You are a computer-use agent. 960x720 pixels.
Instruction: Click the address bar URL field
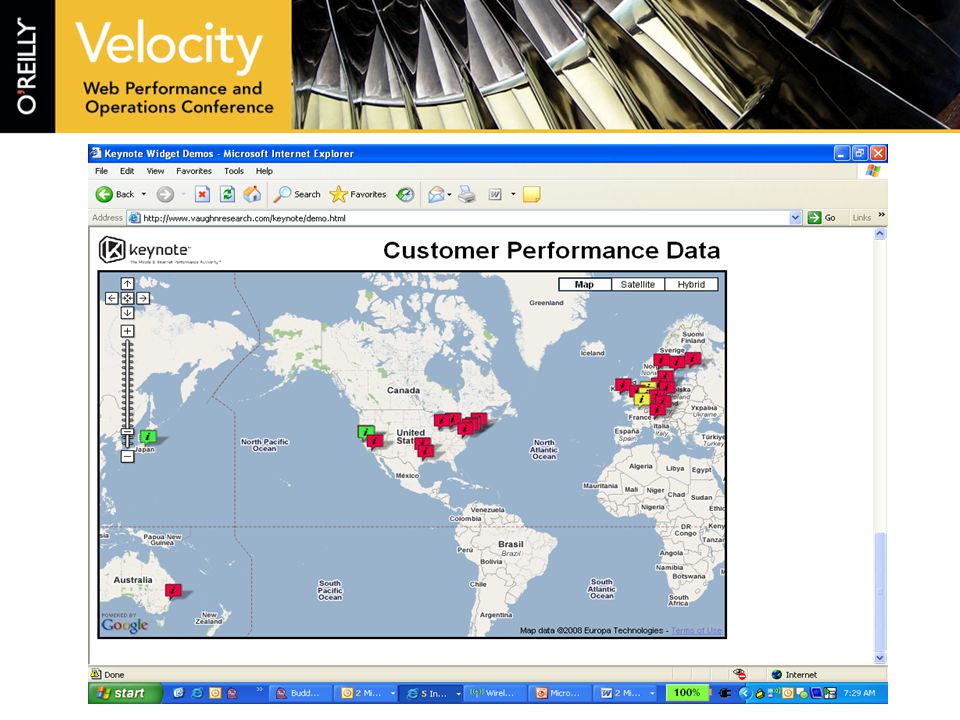tap(458, 217)
